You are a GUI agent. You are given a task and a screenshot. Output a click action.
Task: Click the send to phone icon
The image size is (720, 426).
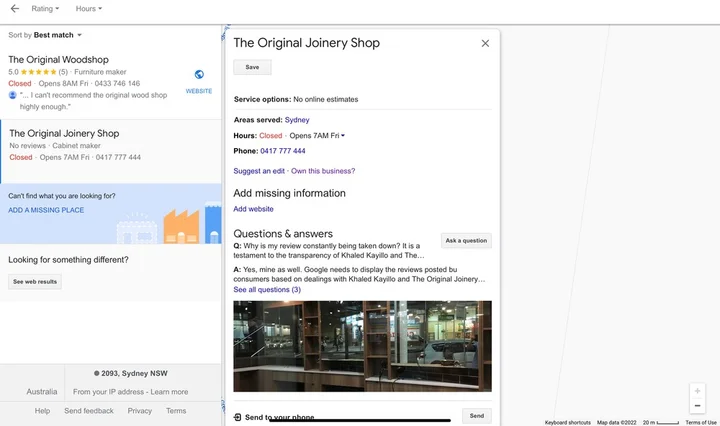[237, 417]
